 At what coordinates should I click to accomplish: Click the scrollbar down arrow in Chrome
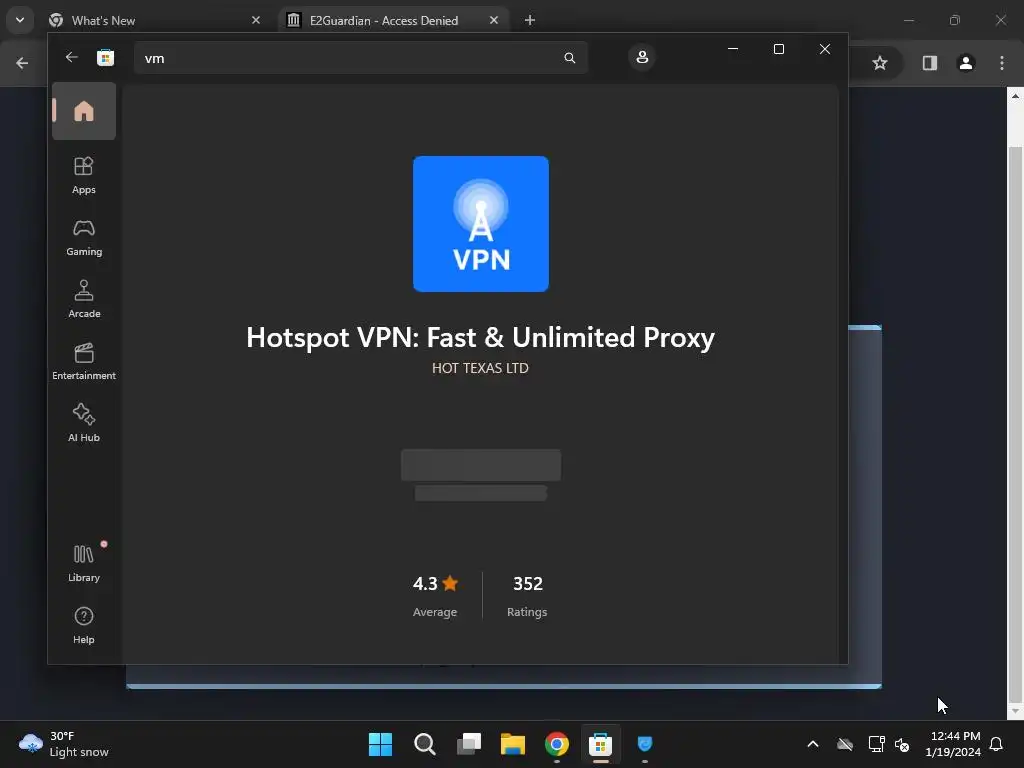tap(1015, 711)
